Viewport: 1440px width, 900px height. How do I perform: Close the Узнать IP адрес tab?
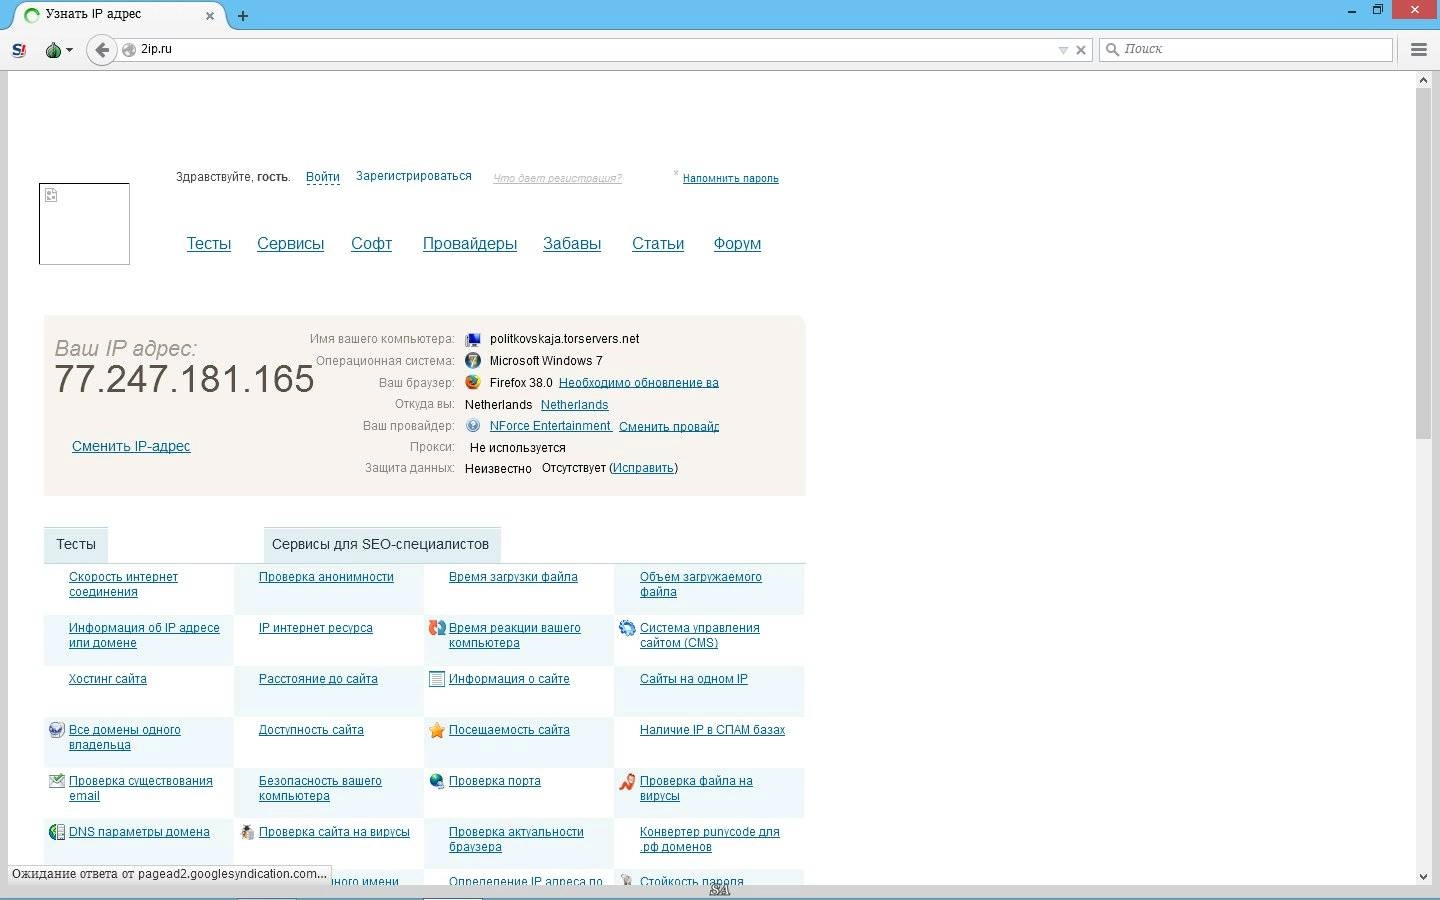[210, 16]
